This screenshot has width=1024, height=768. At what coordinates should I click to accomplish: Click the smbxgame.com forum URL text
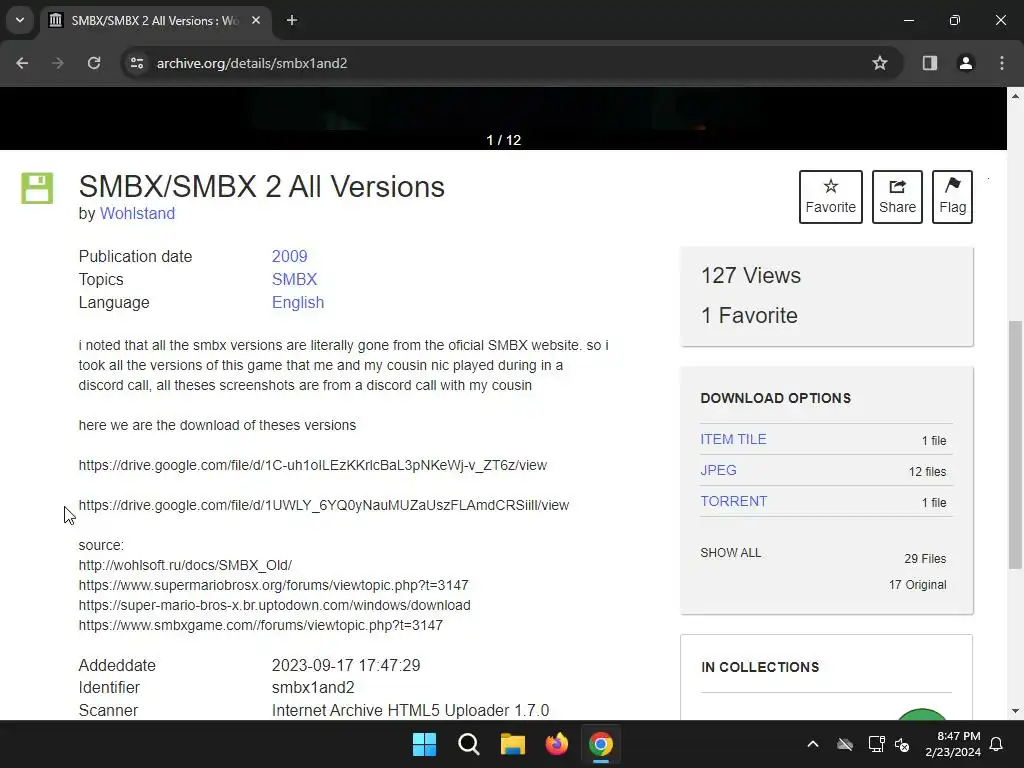(261, 625)
